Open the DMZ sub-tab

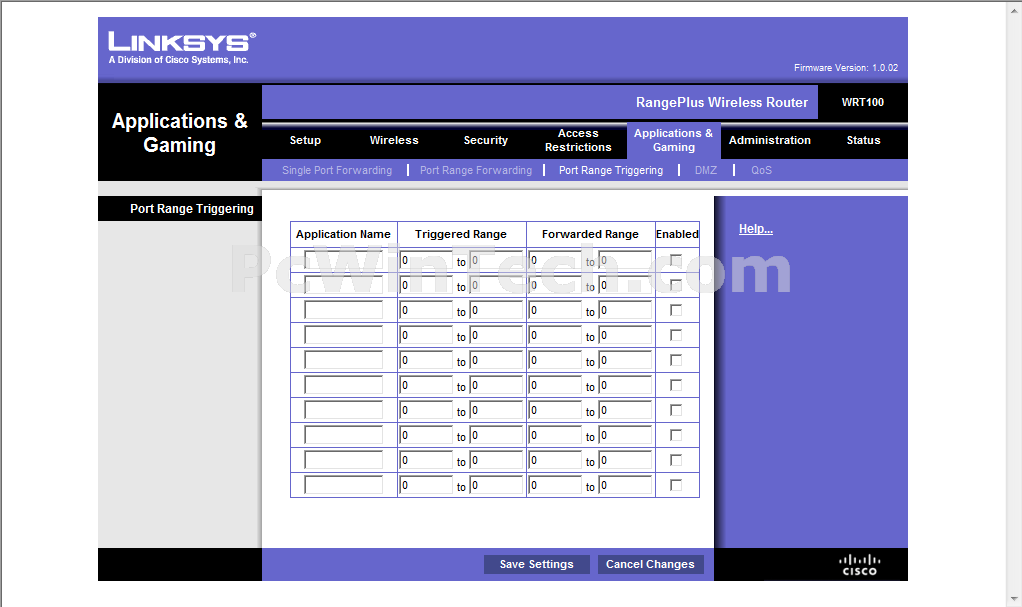pyautogui.click(x=706, y=170)
